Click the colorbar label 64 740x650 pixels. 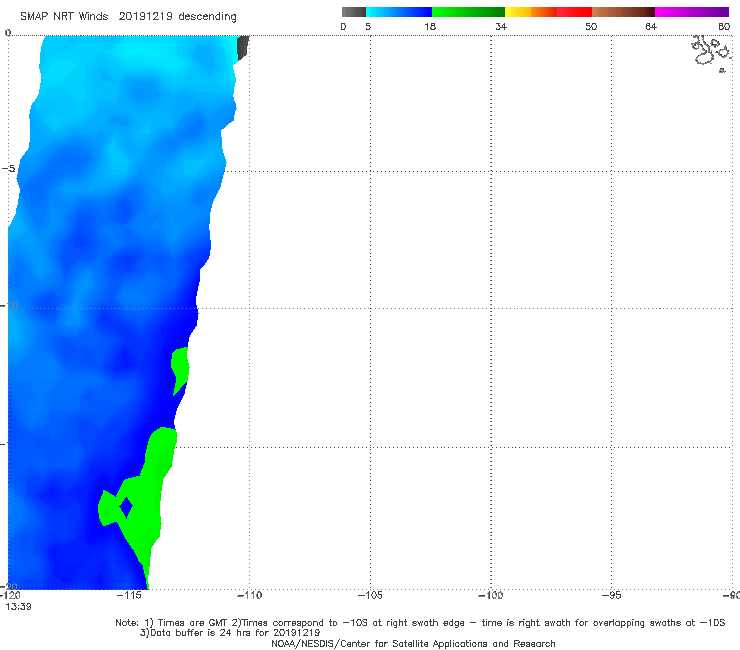click(x=651, y=26)
